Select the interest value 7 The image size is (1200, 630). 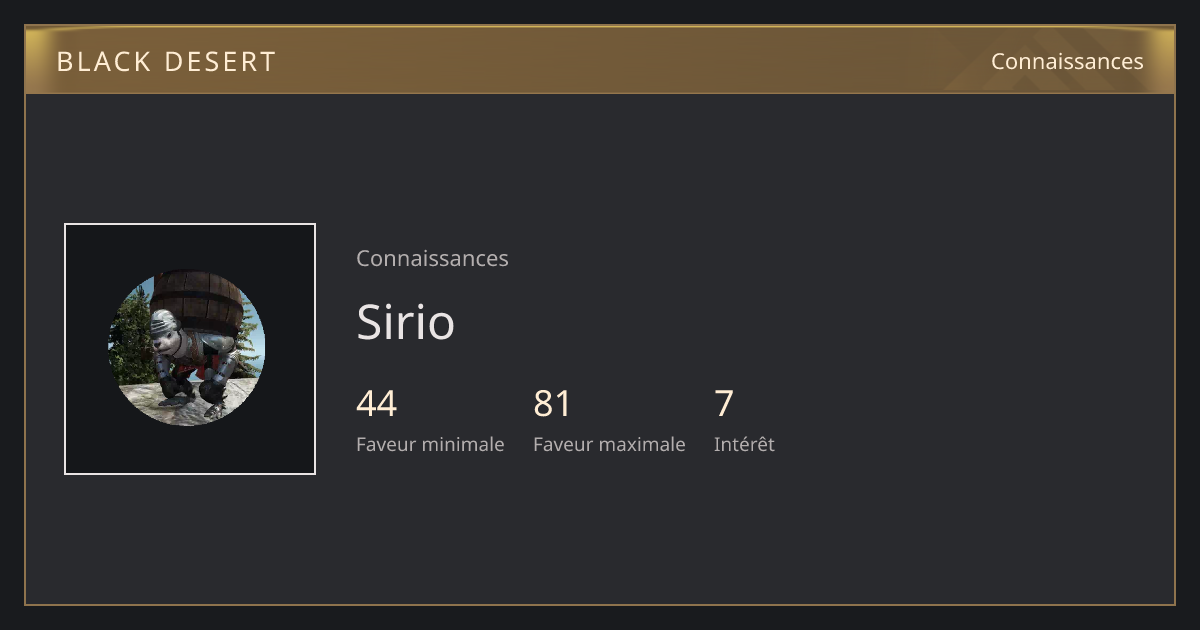(x=724, y=404)
